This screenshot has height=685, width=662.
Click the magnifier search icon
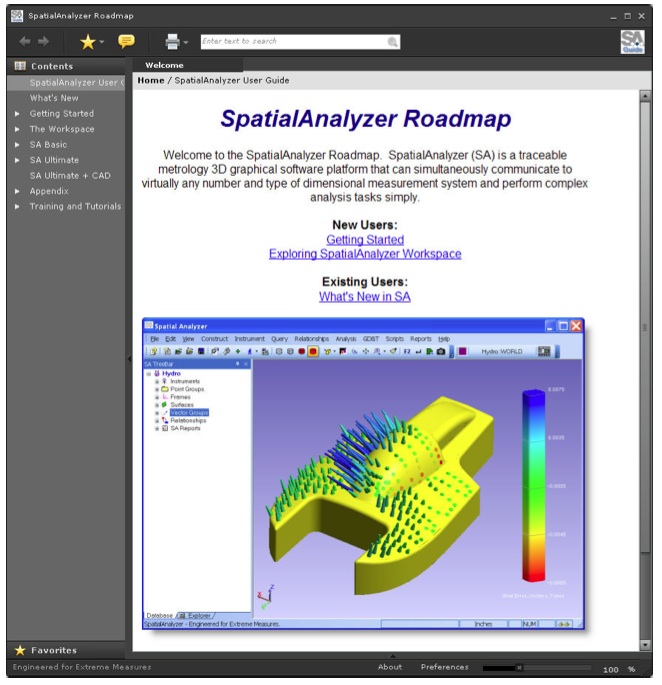click(392, 42)
